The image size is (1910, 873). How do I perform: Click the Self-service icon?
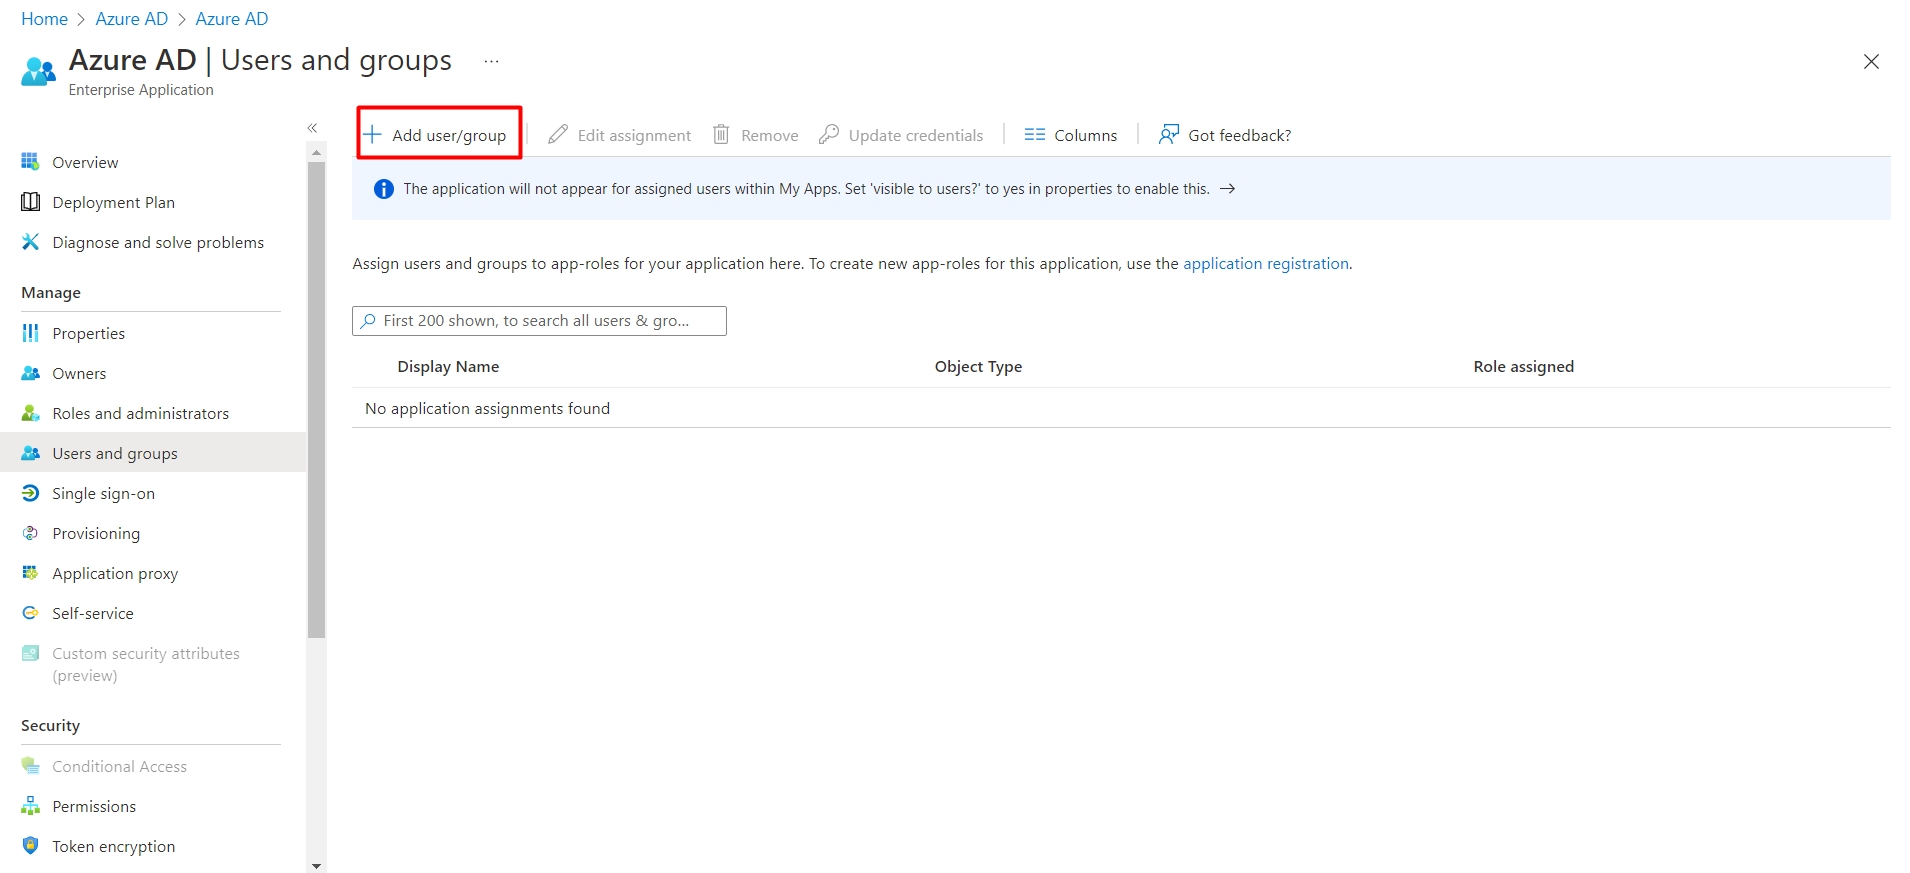pos(30,612)
